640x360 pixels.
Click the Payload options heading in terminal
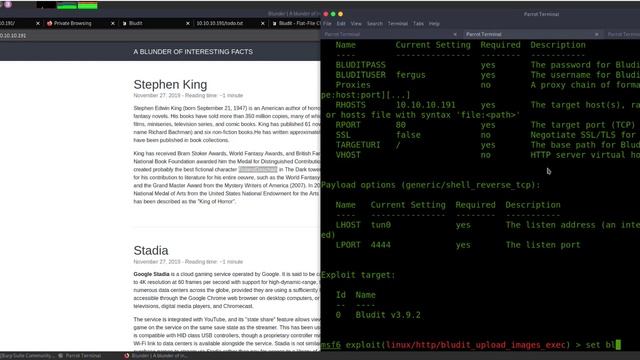[x=431, y=185]
